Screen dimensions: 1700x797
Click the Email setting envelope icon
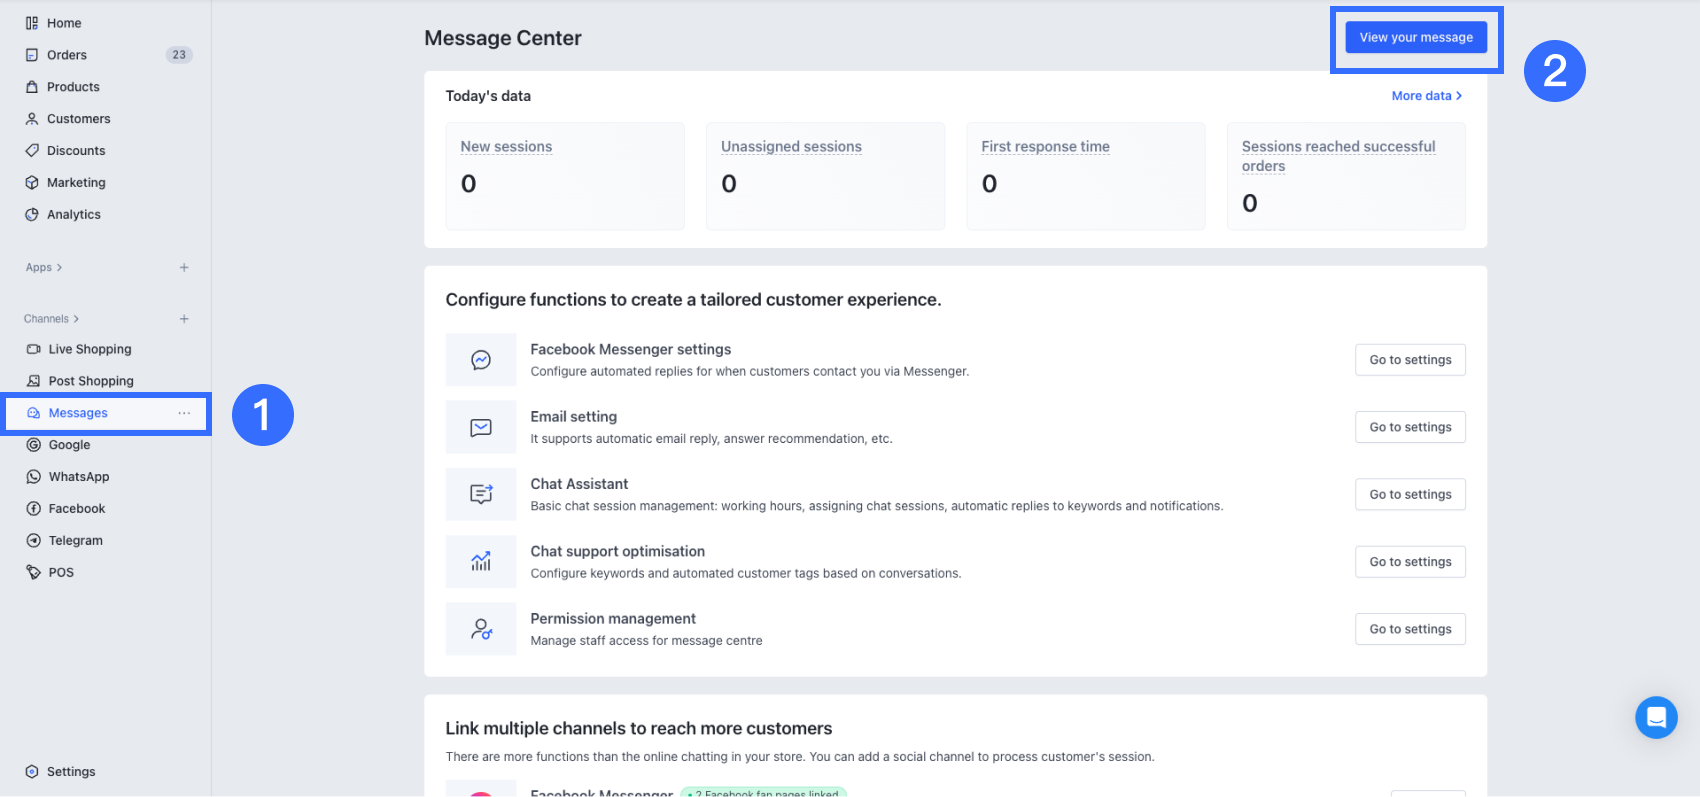click(x=481, y=427)
